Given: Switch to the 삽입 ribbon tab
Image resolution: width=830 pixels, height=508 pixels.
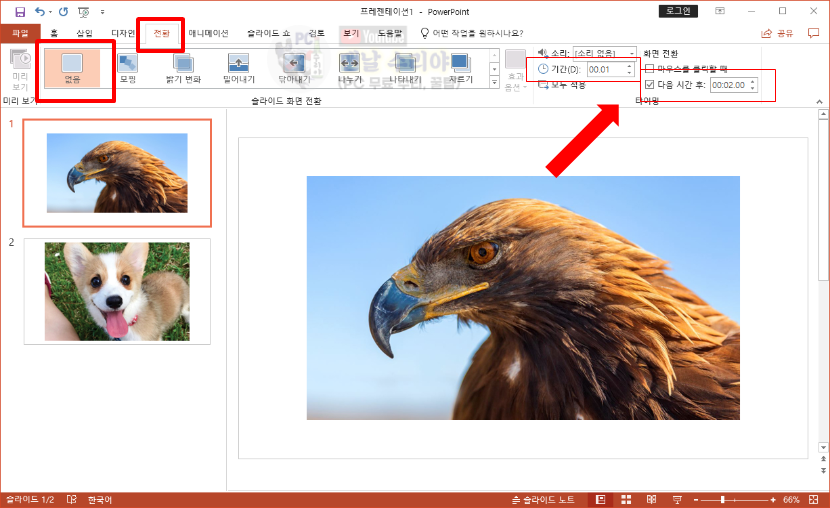Looking at the screenshot, I should [x=84, y=33].
